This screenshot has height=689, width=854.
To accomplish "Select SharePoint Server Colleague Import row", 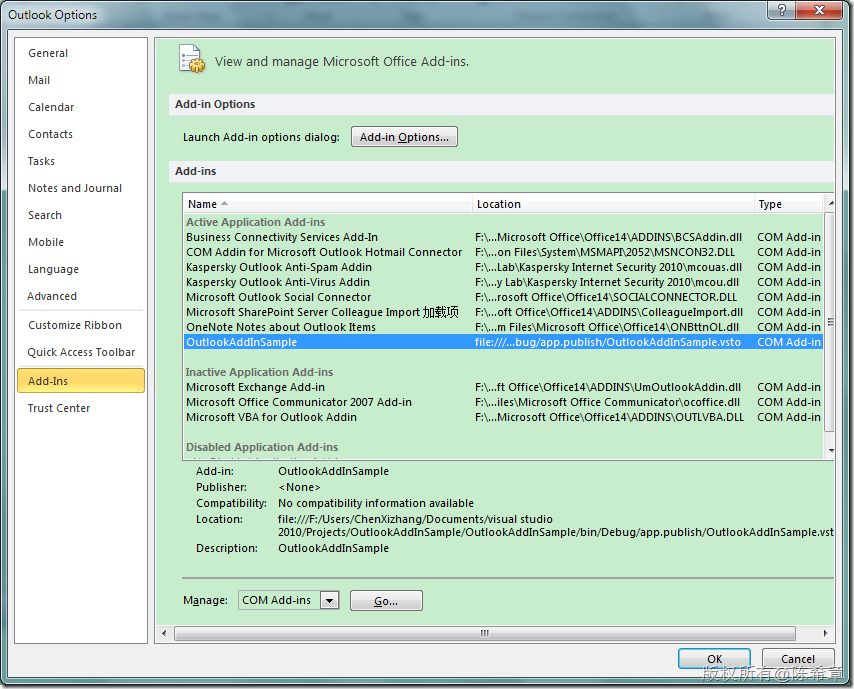I will pos(503,312).
